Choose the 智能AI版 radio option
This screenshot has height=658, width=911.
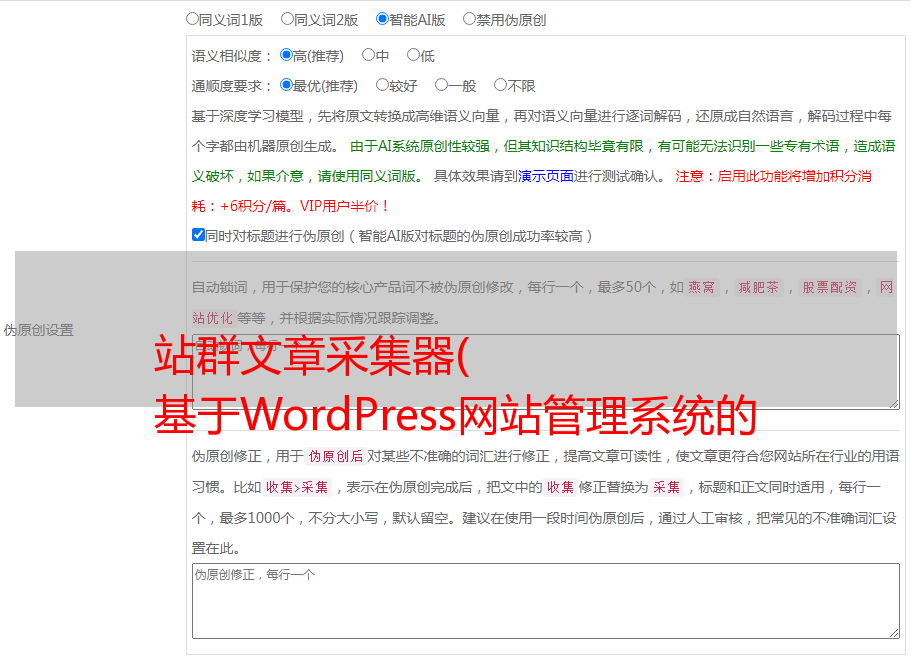(x=382, y=19)
